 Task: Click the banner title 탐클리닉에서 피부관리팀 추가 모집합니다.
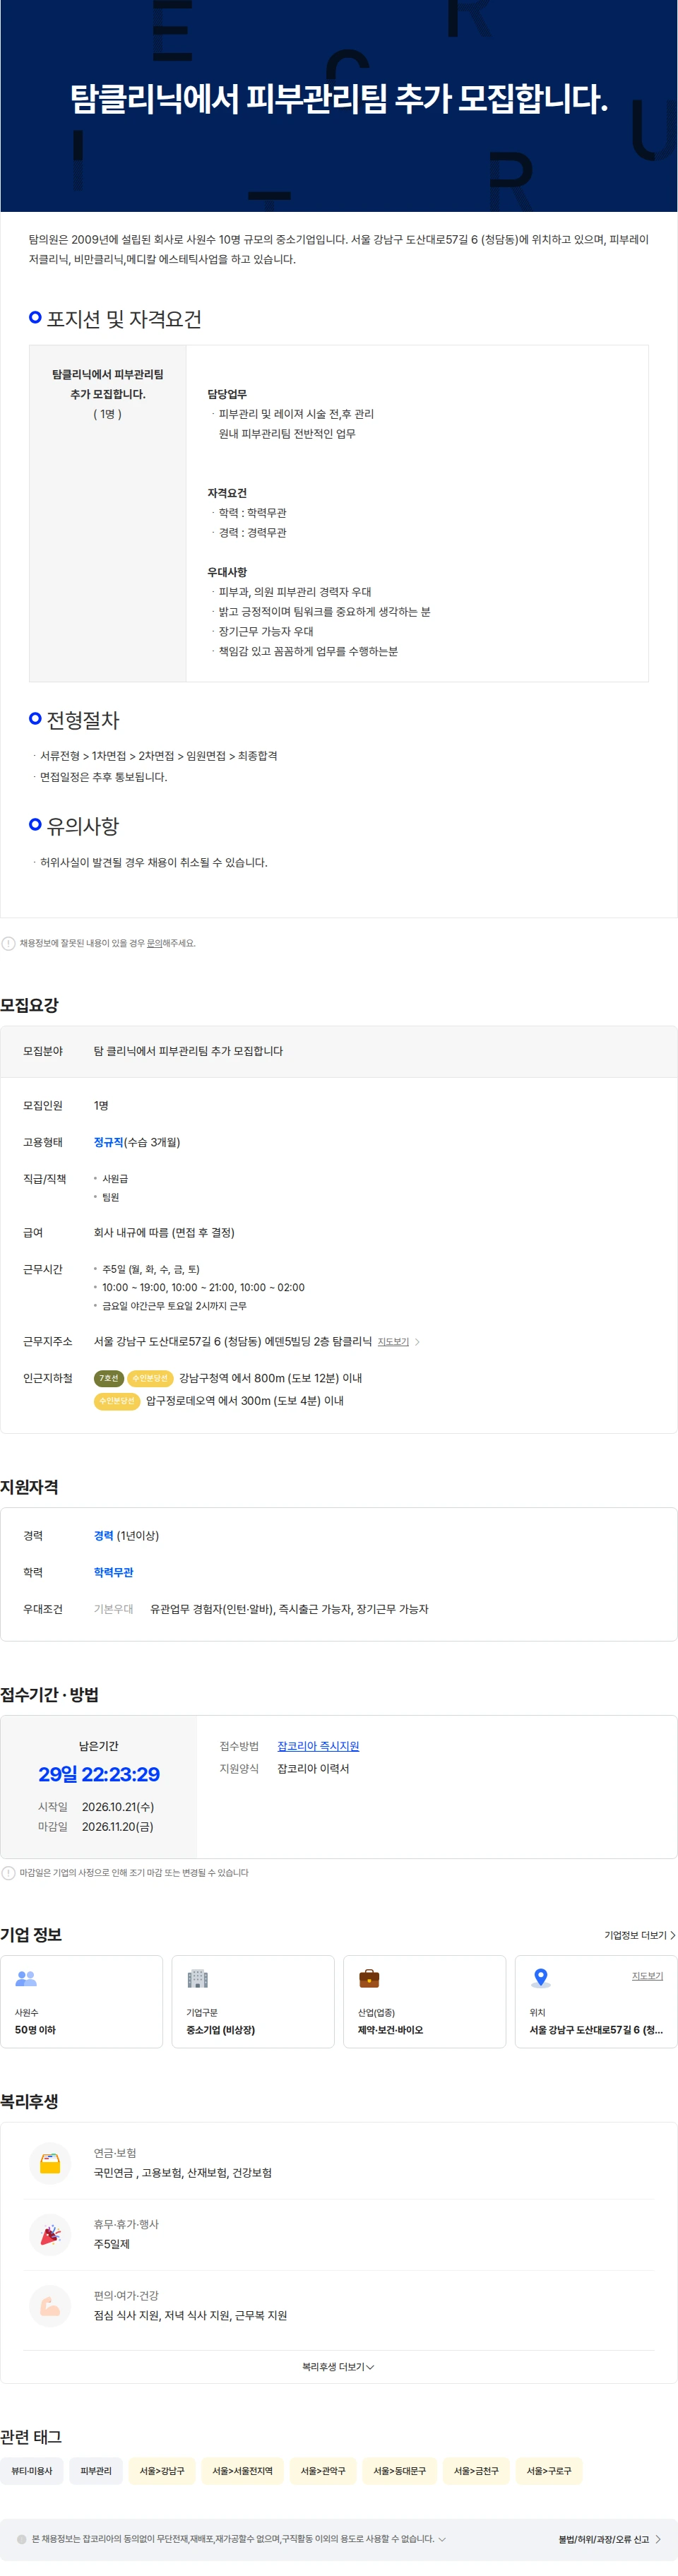click(x=339, y=98)
